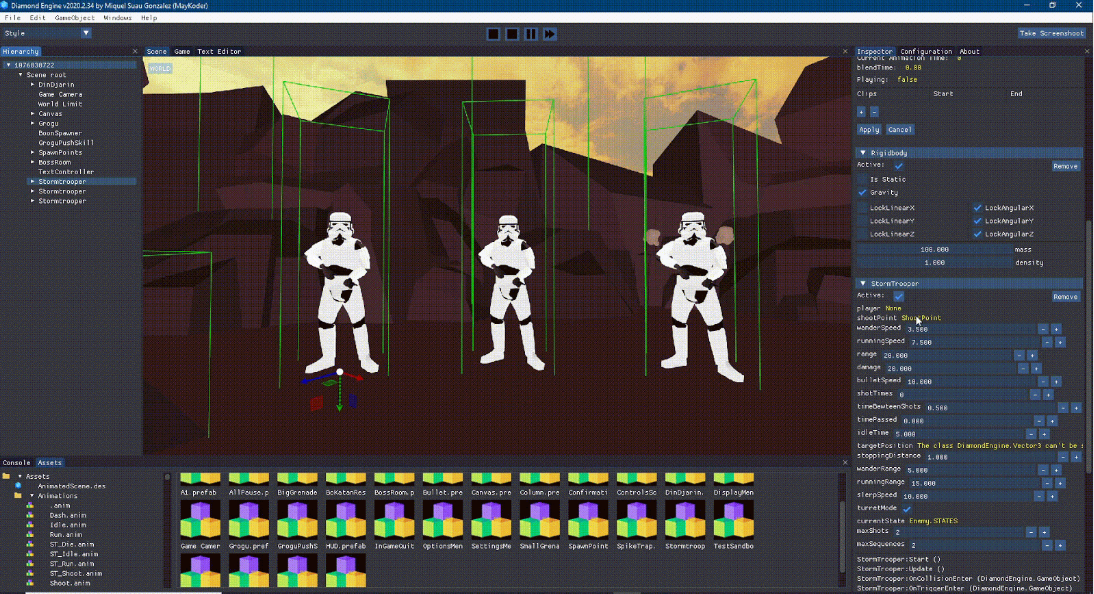1094x594 pixels.
Task: Collapse the Rigidbody component header
Action: 969,153
